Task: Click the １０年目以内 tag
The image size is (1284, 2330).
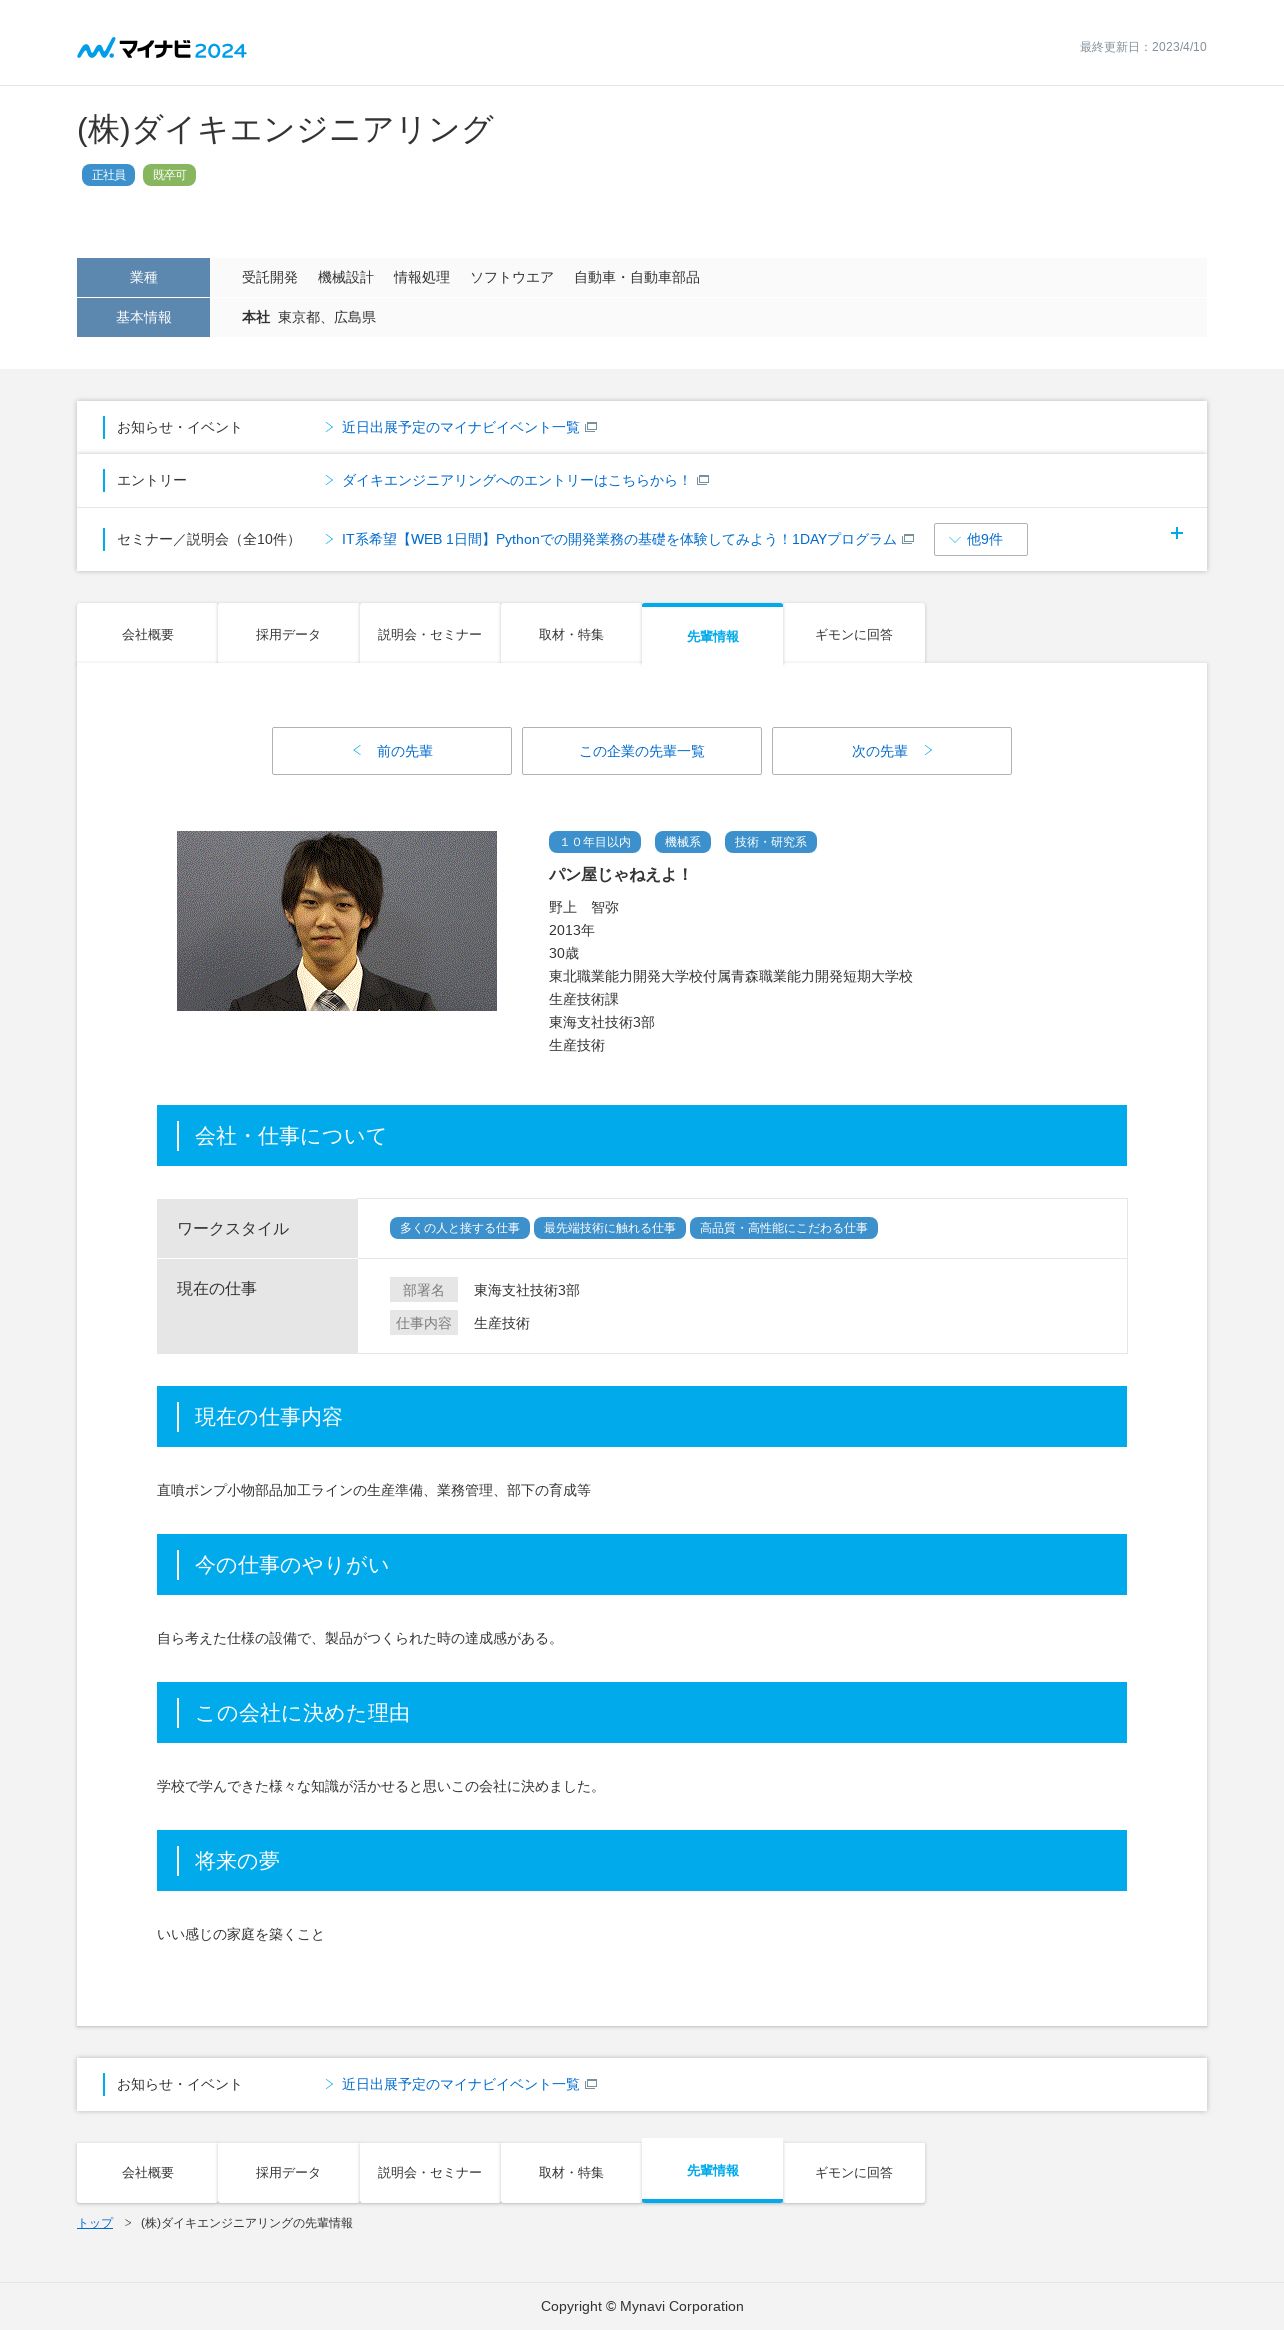Action: coord(596,842)
